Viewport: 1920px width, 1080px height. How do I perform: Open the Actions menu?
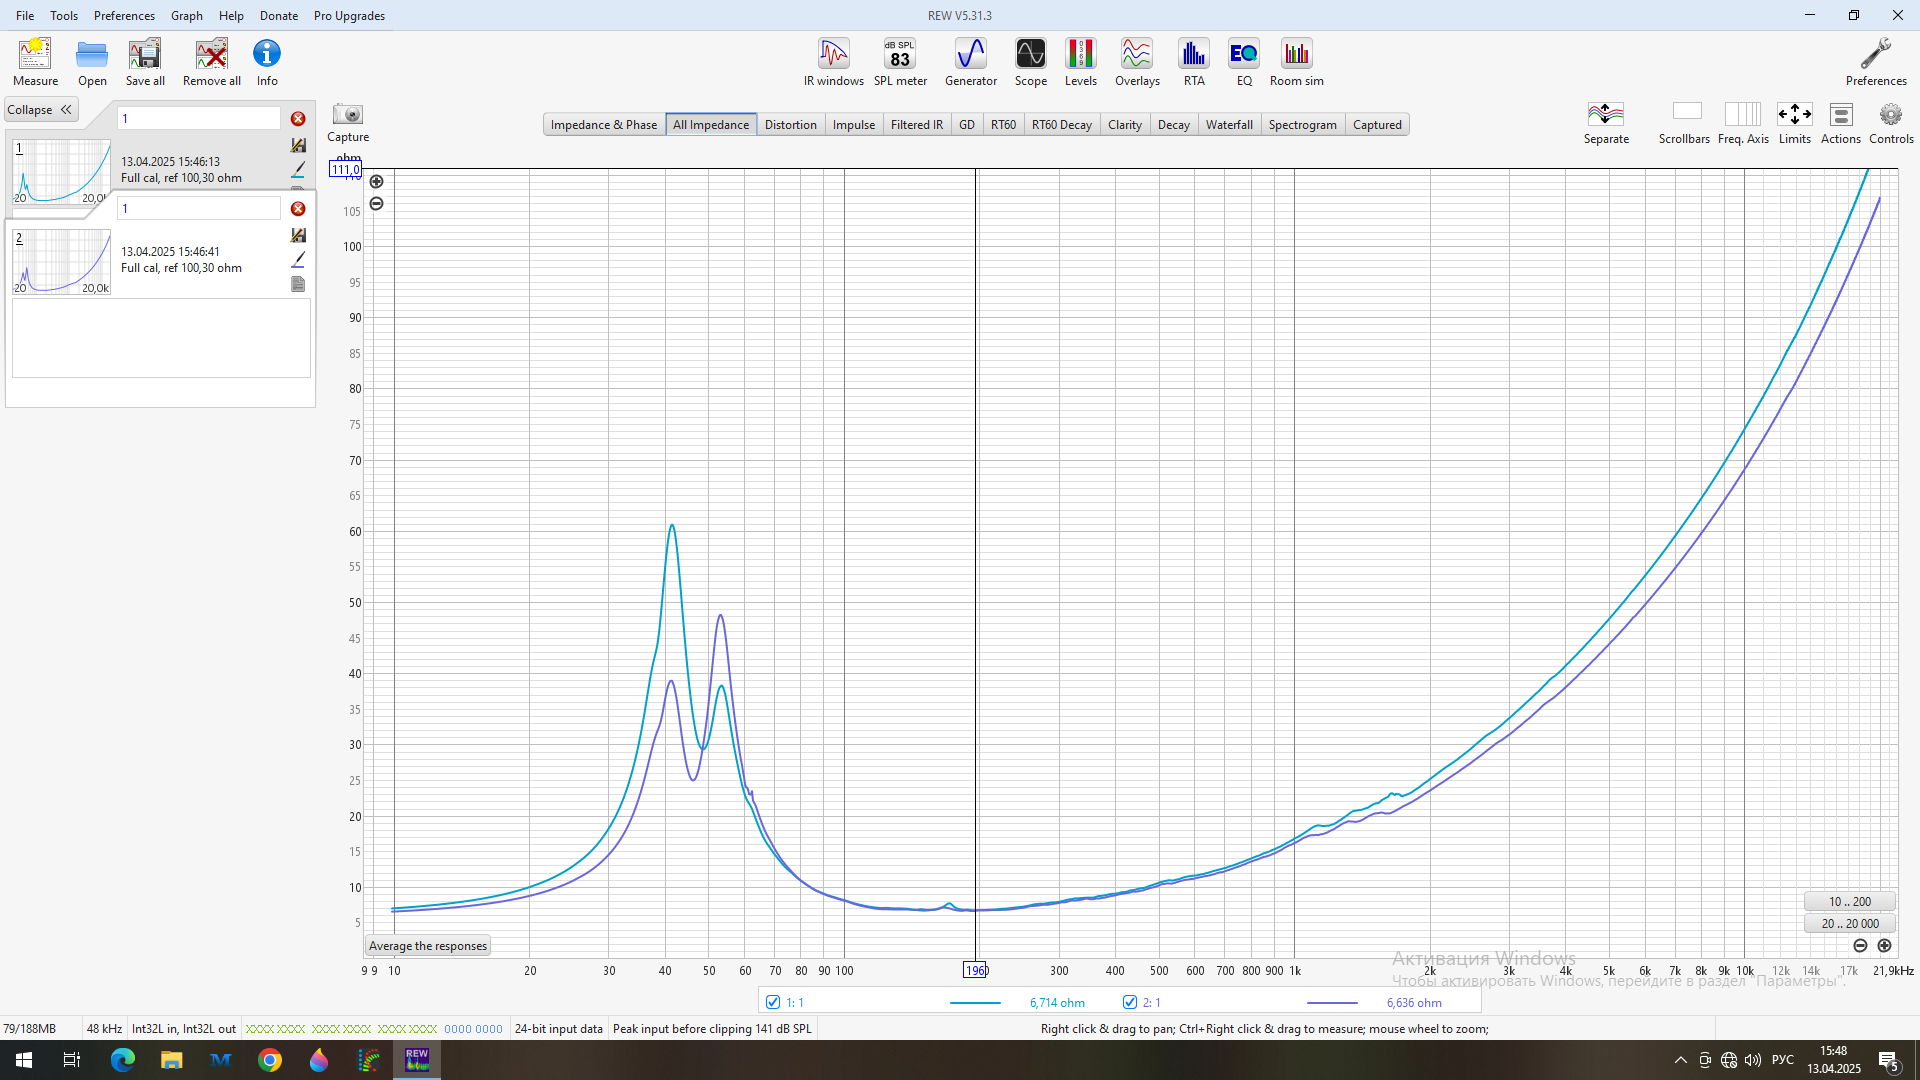coord(1841,123)
